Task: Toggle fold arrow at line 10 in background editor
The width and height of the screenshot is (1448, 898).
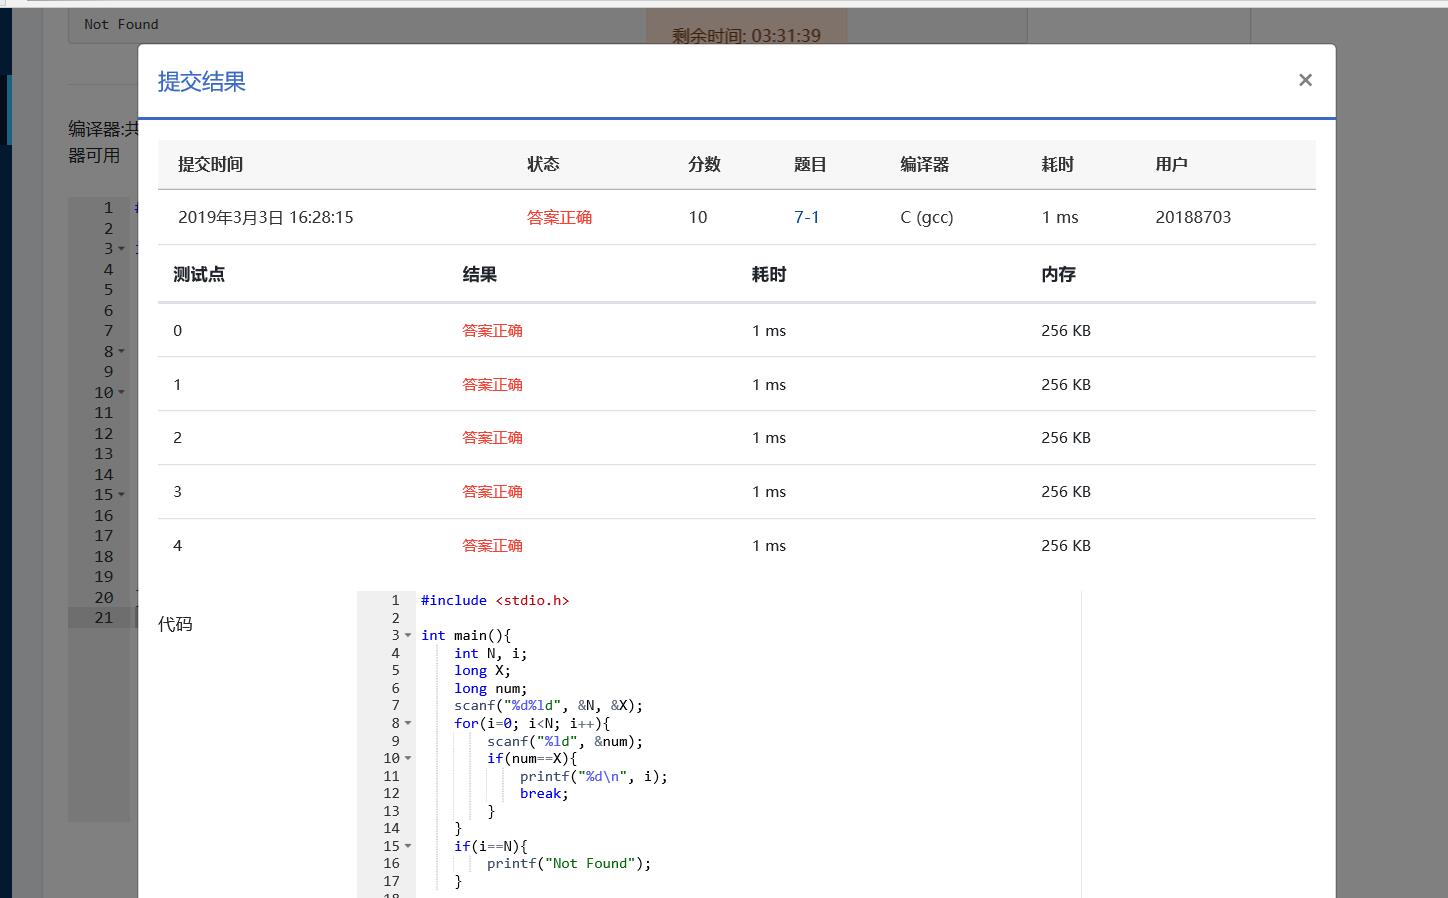Action: (x=122, y=393)
